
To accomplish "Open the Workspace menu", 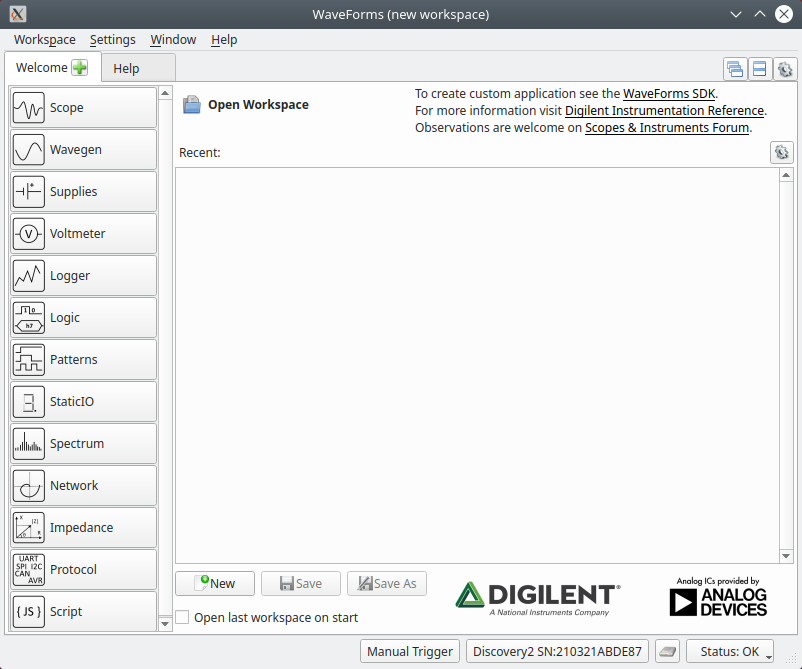I will pos(44,39).
